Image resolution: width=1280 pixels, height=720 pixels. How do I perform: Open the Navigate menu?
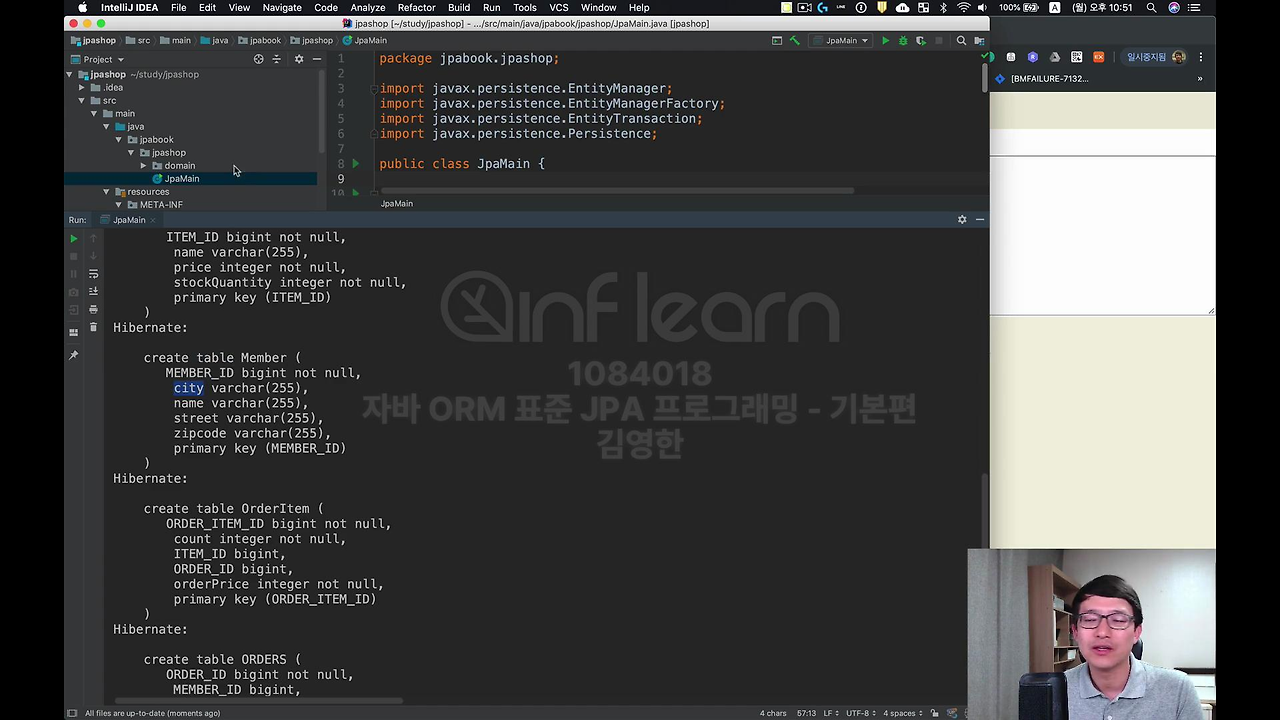[282, 7]
